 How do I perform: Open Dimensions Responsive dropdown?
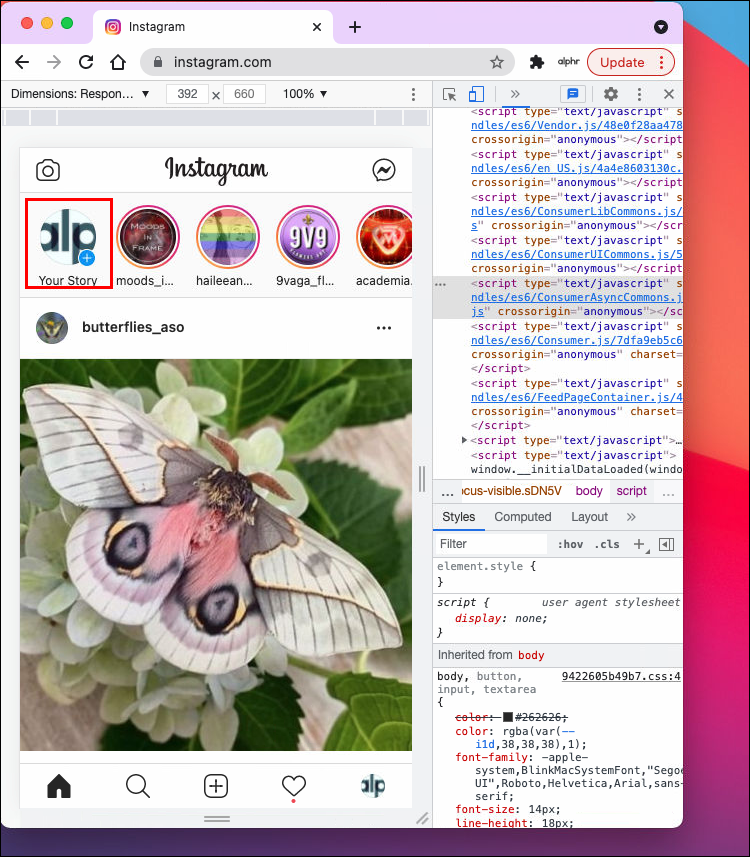click(80, 94)
